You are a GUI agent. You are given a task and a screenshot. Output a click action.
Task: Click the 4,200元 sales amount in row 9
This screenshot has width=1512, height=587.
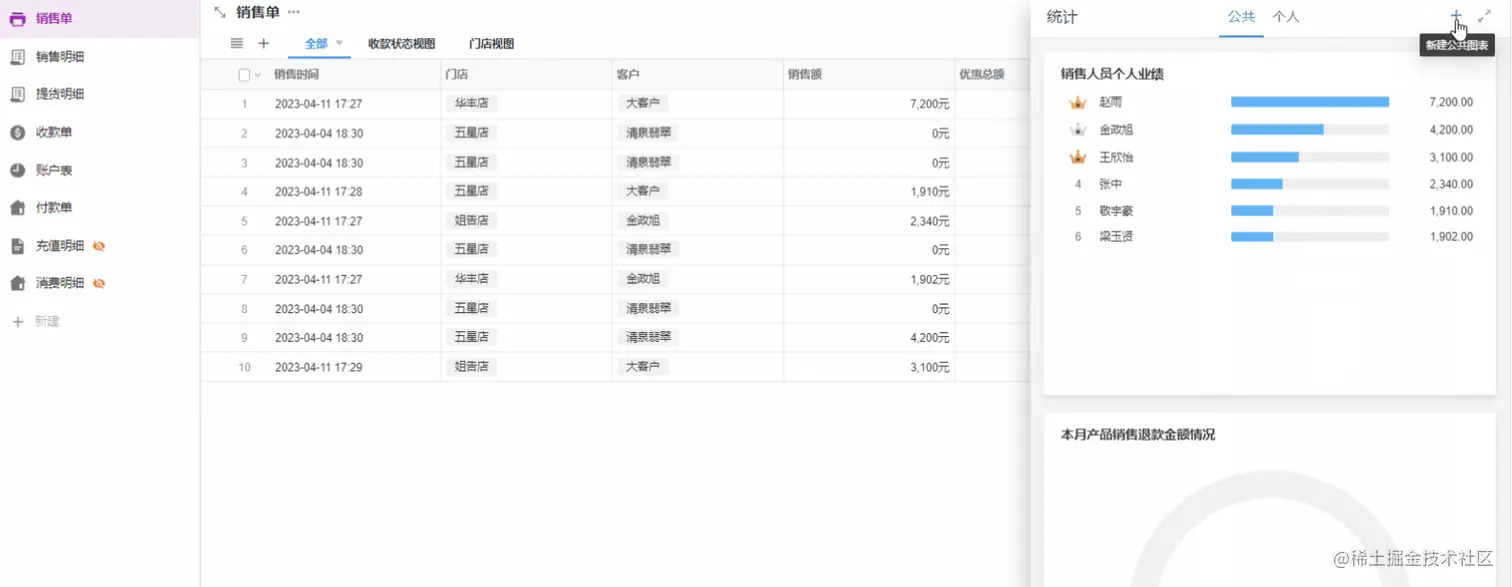click(x=929, y=338)
